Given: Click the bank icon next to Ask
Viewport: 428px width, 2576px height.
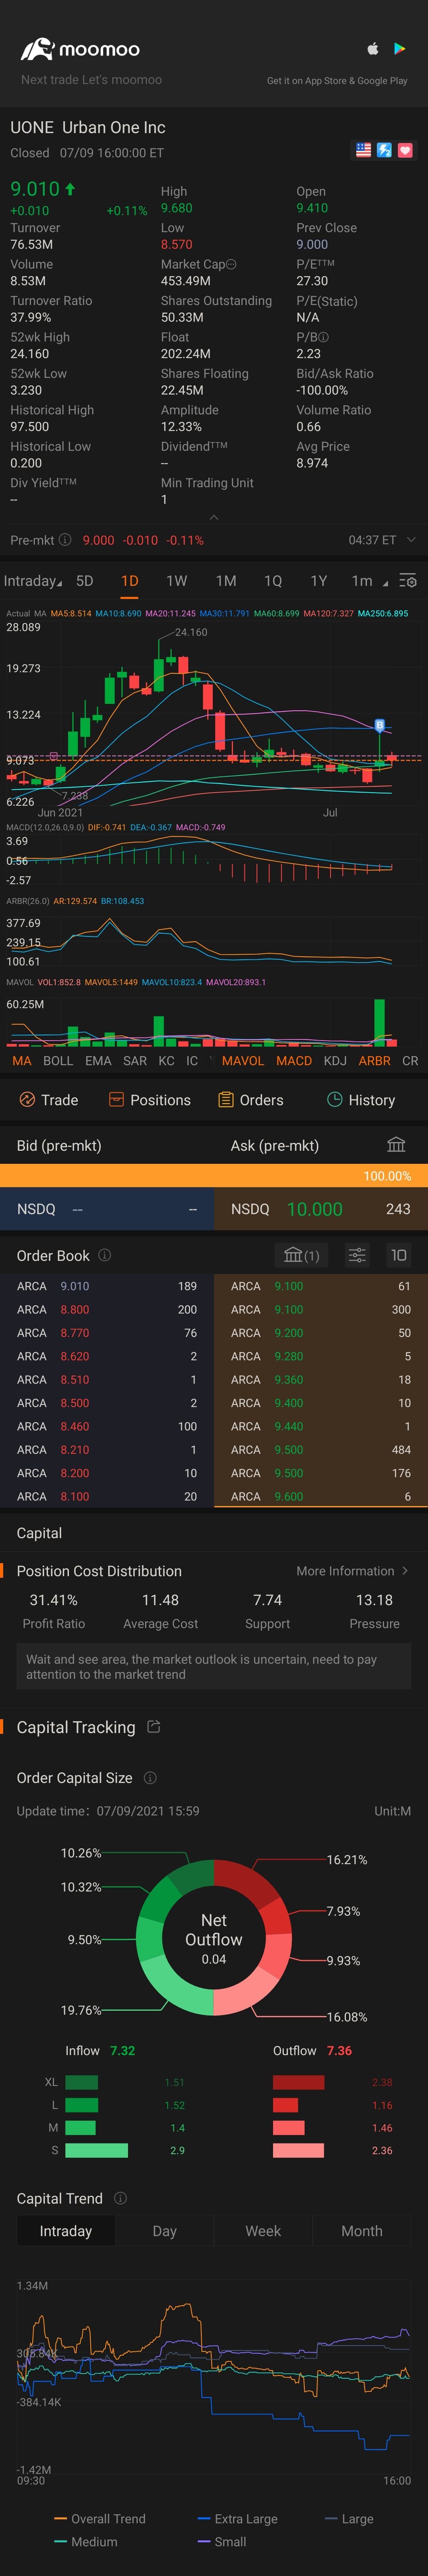Looking at the screenshot, I should 396,1145.
